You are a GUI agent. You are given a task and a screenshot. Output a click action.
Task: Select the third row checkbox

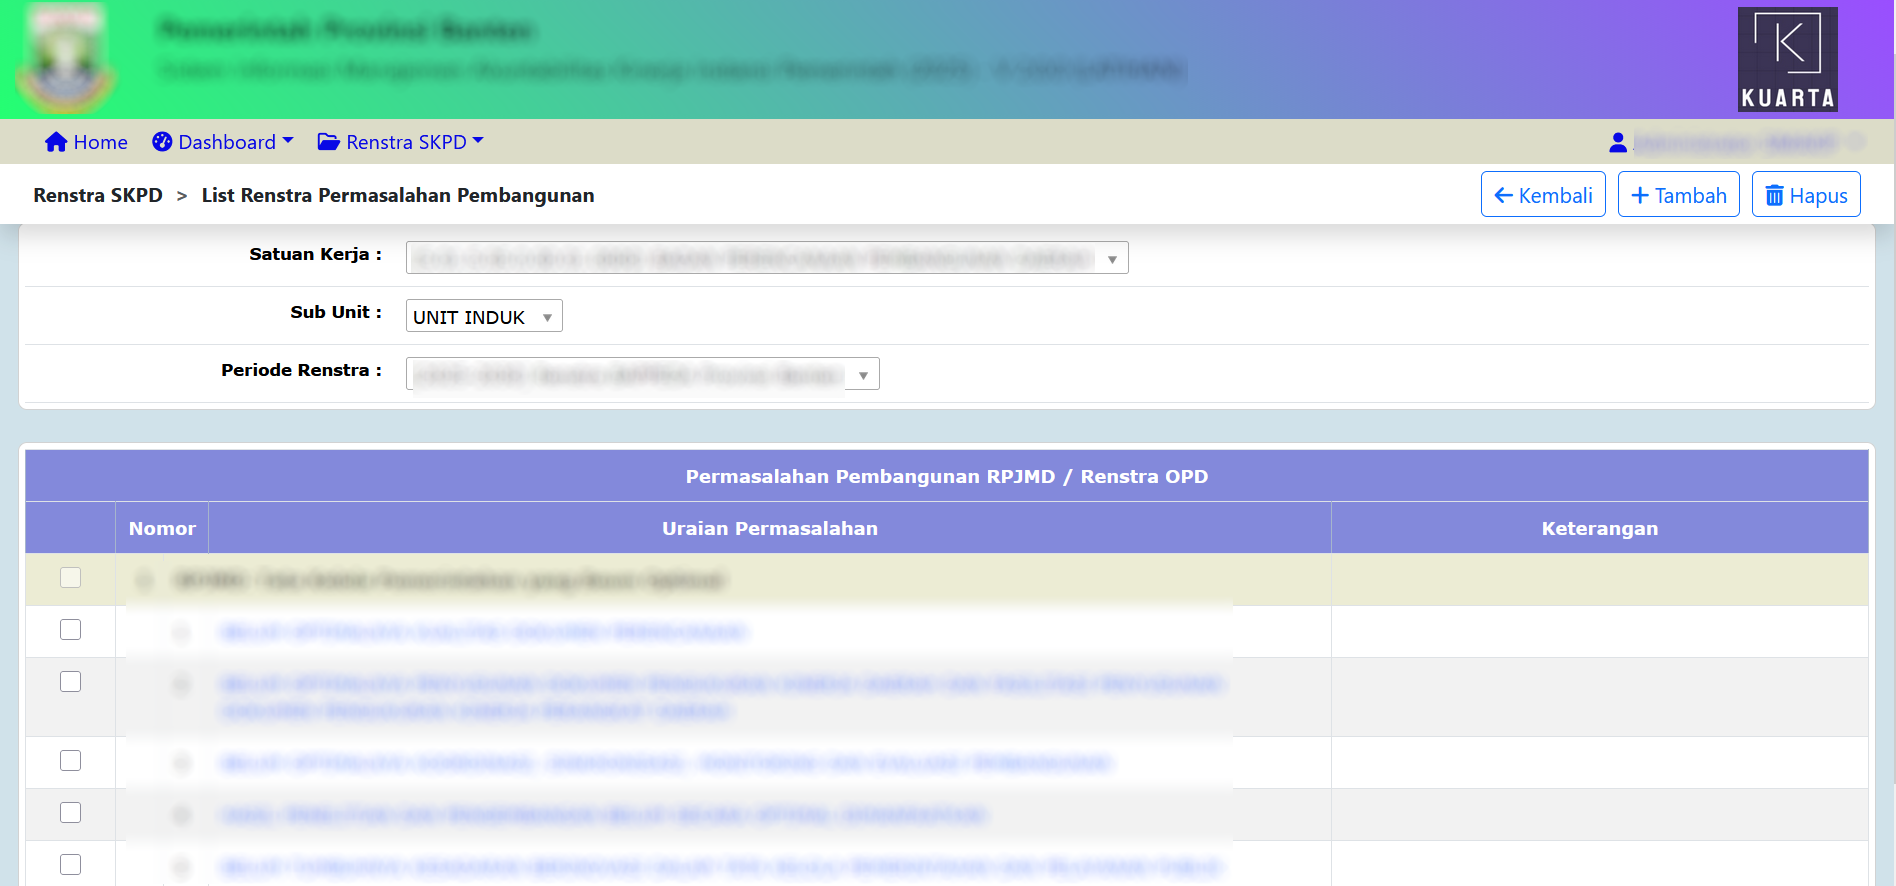(70, 682)
